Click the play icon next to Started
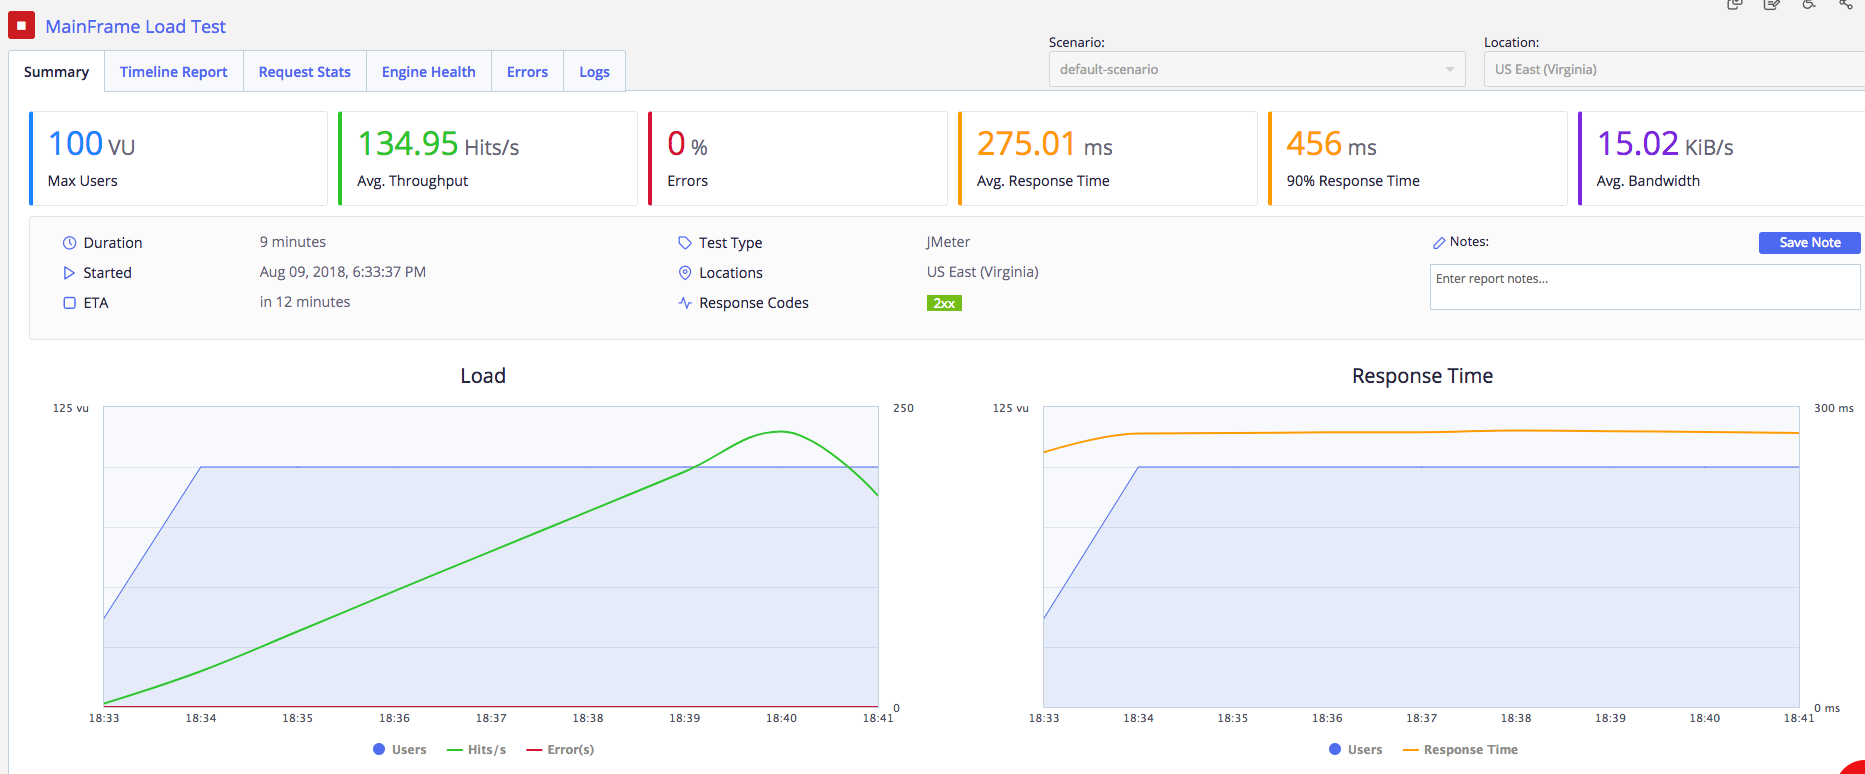This screenshot has height=774, width=1865. [x=69, y=273]
